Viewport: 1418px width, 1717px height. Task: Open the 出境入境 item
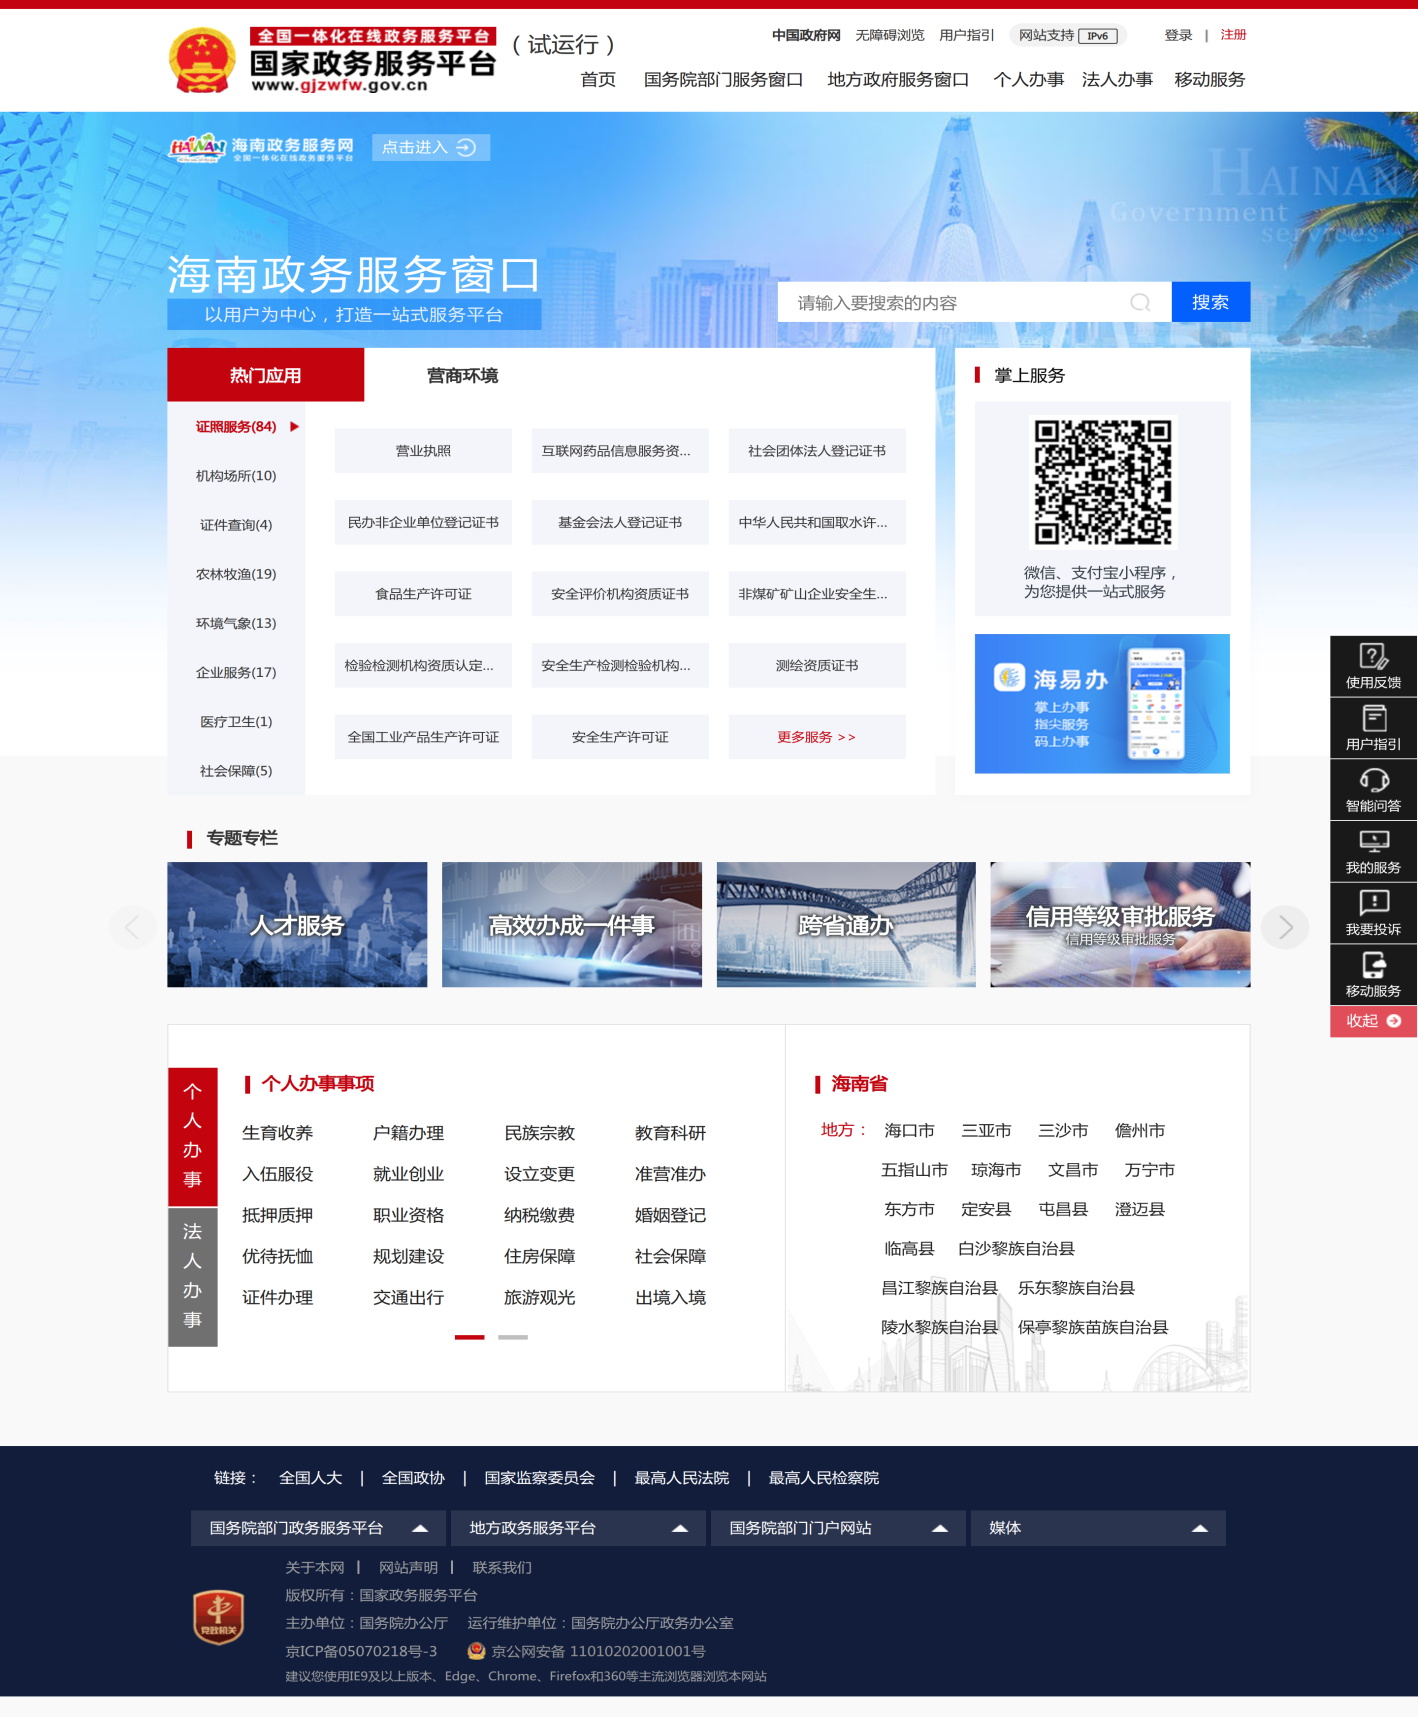[670, 1297]
